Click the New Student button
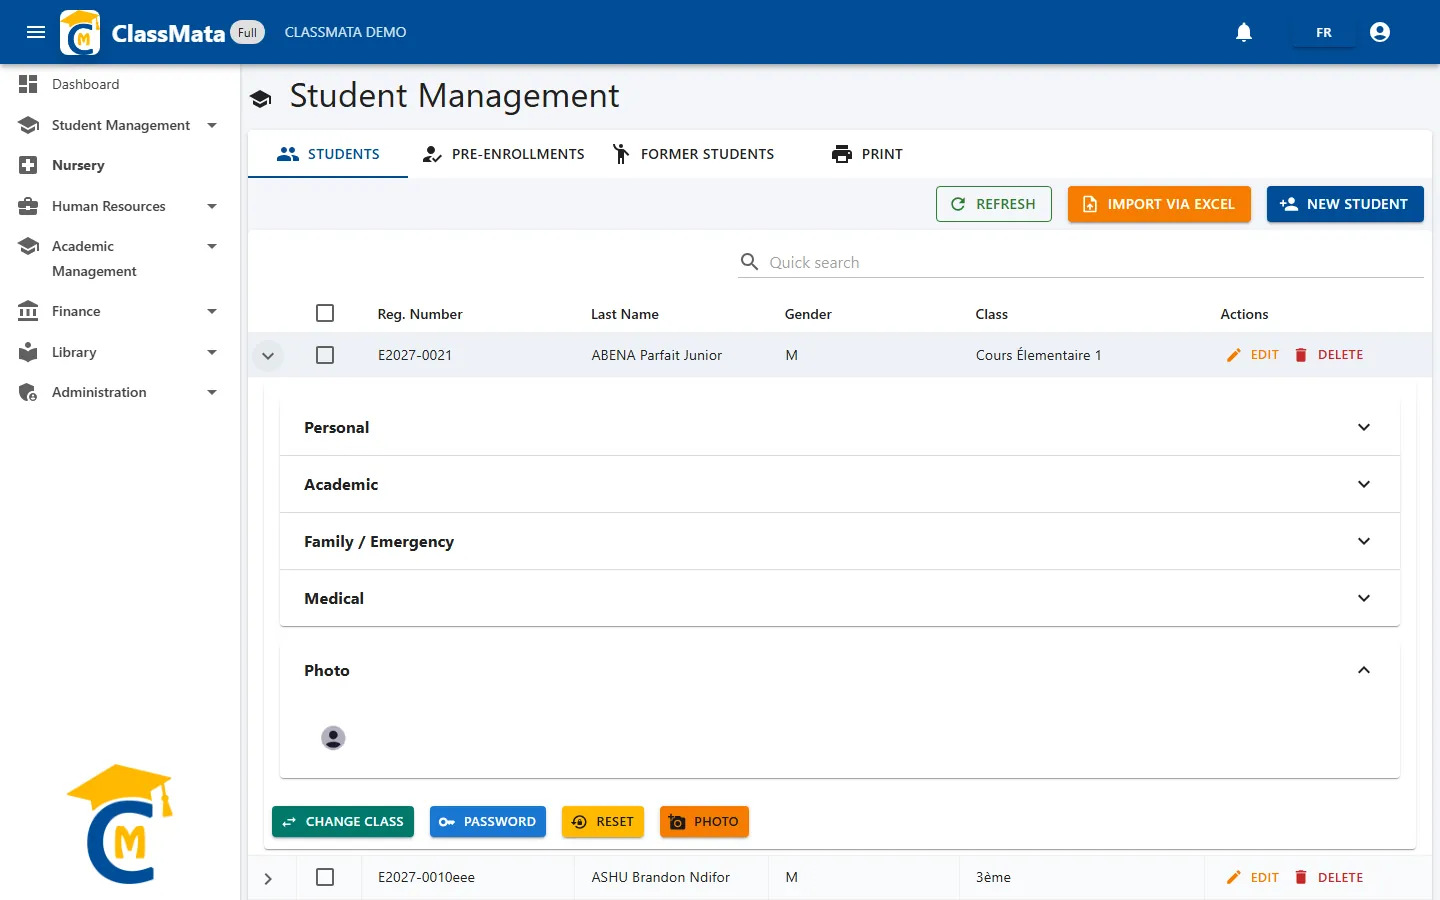The image size is (1440, 900). [x=1345, y=204]
